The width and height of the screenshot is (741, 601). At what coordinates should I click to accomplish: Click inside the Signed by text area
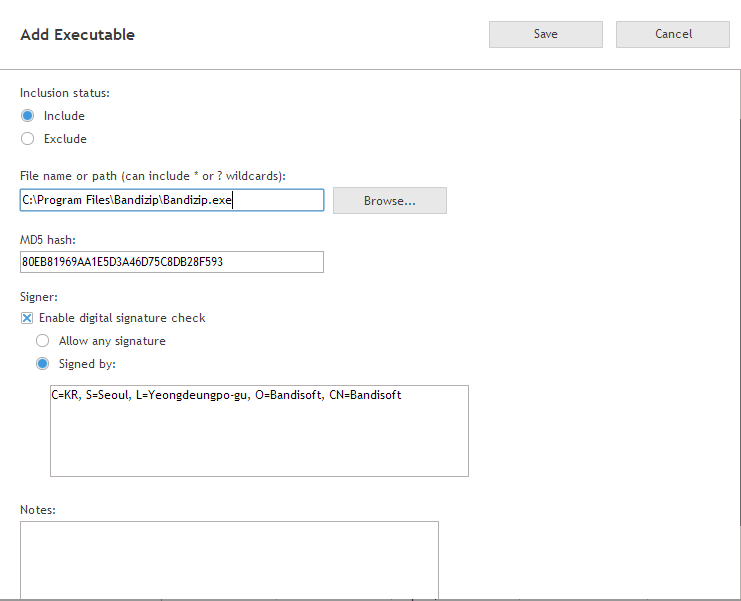(259, 440)
